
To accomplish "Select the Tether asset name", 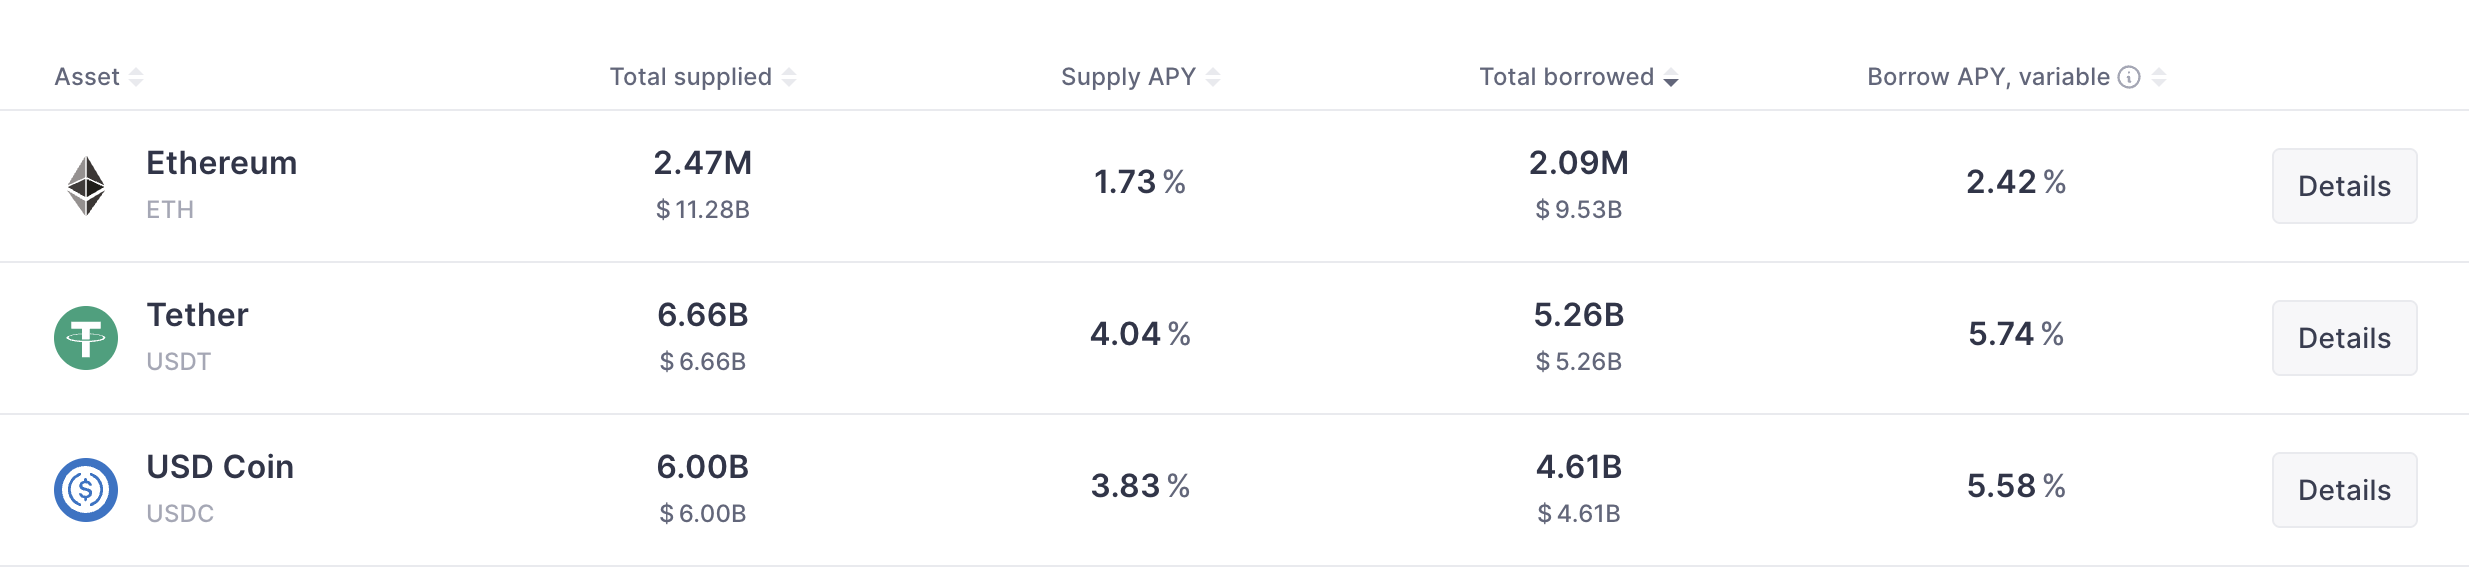I will pyautogui.click(x=197, y=315).
